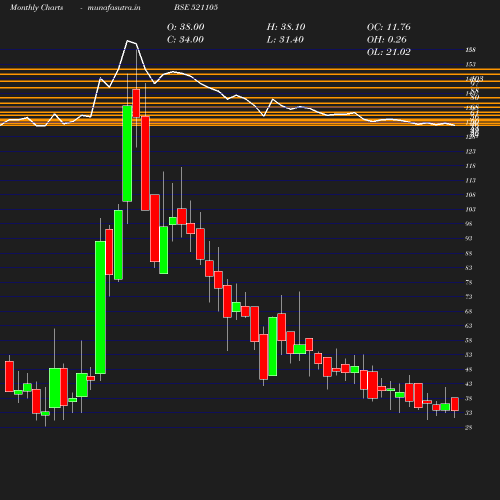
Task: Click the "BSE 521105" symbol label
Action: pos(196,7)
